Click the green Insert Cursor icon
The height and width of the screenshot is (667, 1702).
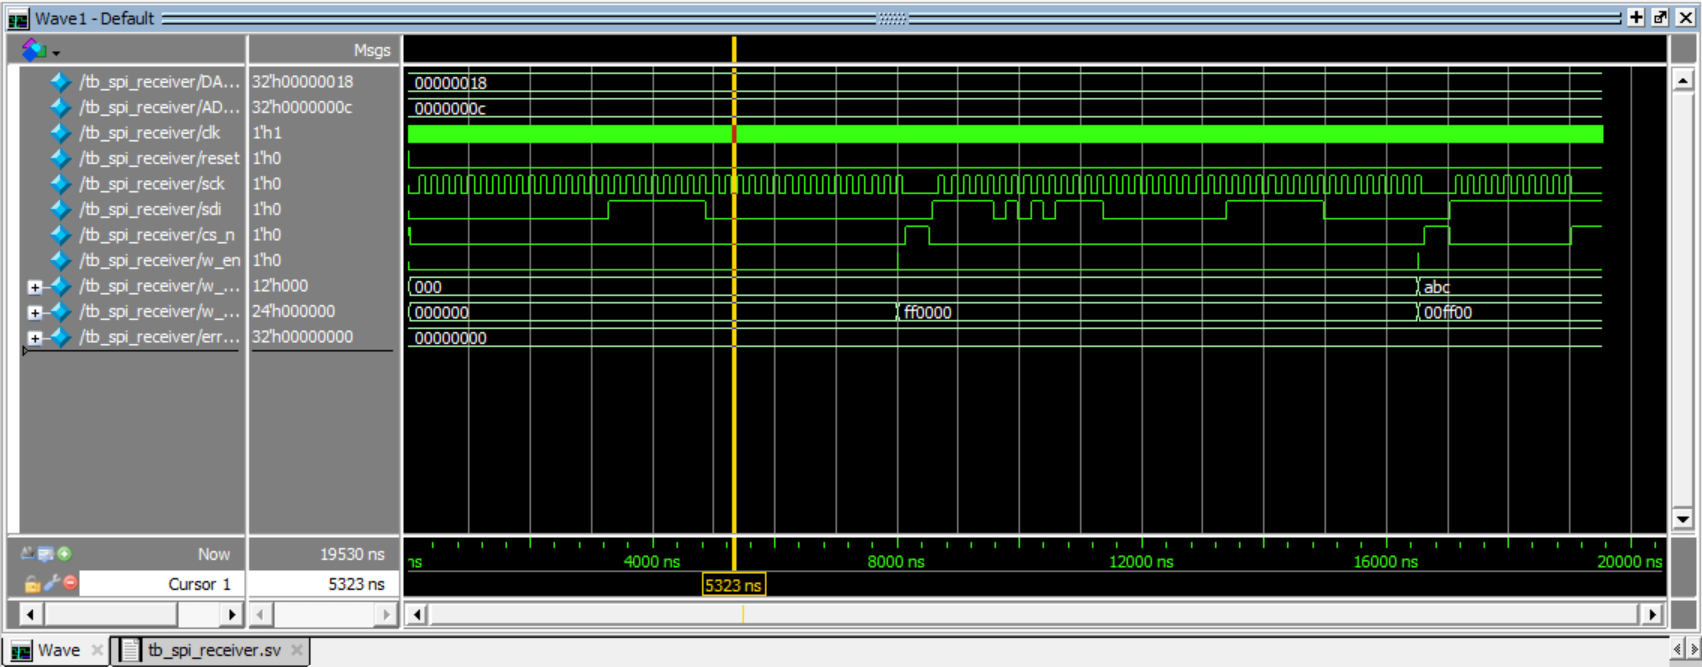point(64,554)
